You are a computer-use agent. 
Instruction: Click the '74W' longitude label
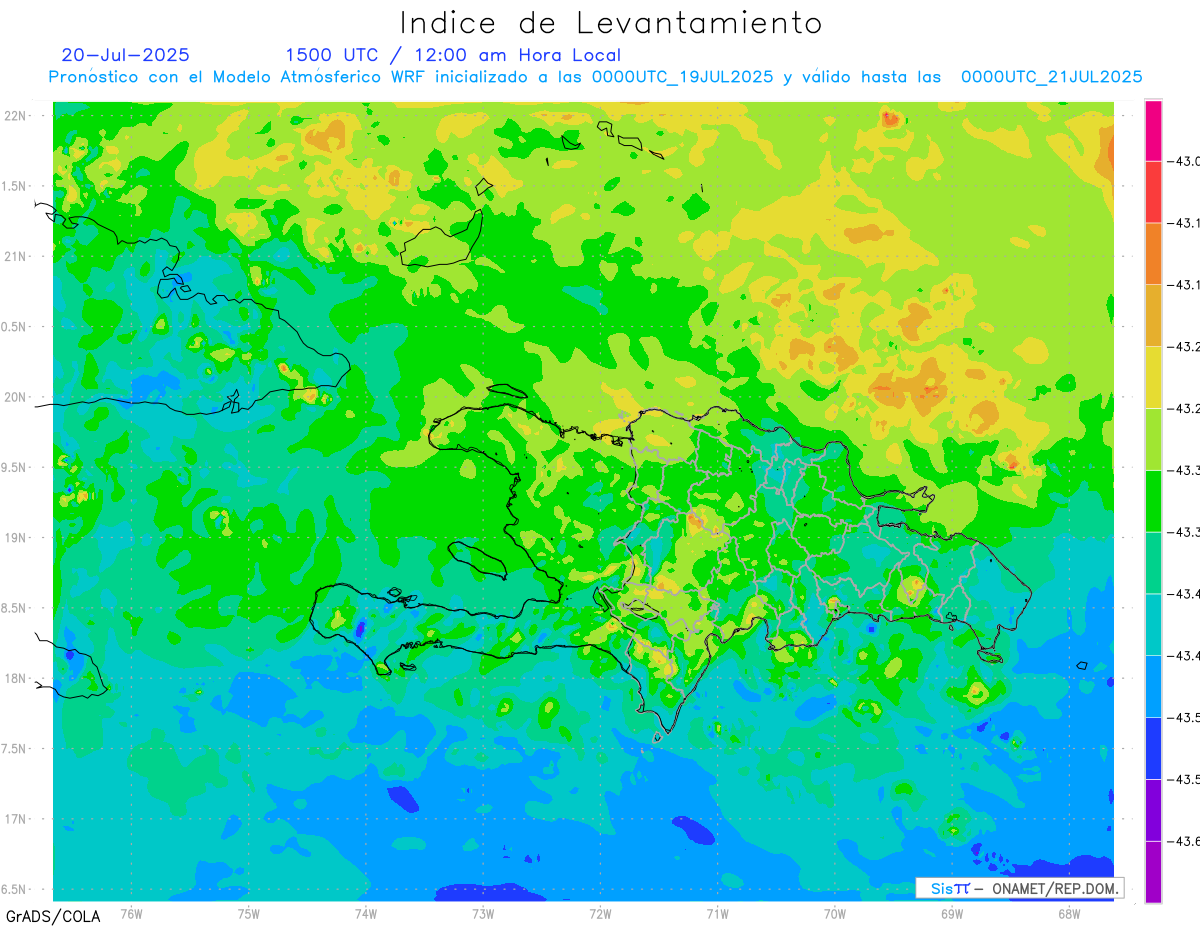coord(366,914)
